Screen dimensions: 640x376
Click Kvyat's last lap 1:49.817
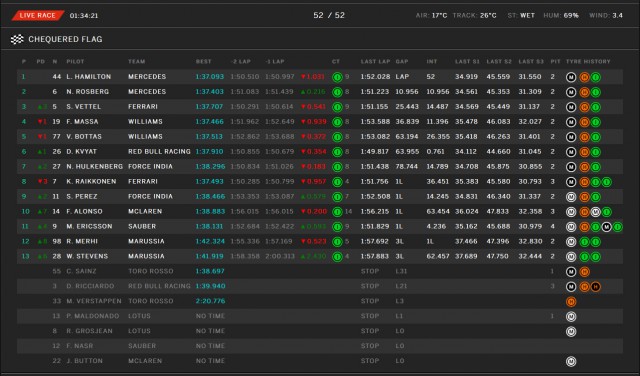(375, 152)
